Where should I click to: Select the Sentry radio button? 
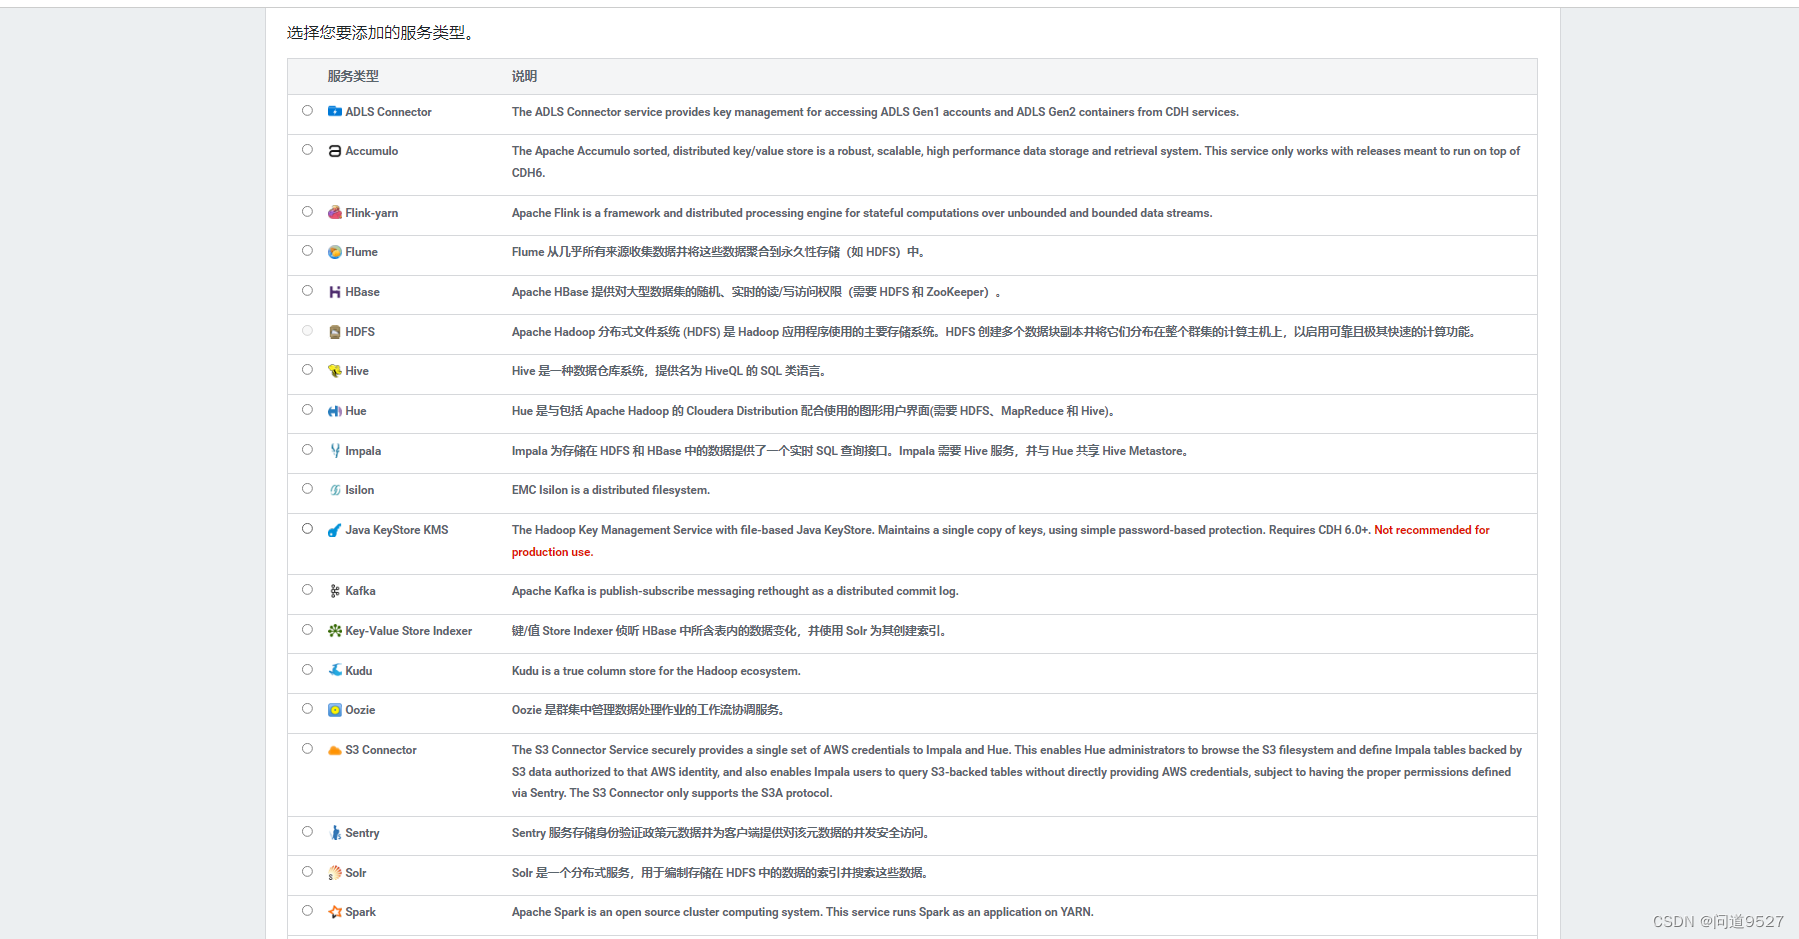pos(307,832)
